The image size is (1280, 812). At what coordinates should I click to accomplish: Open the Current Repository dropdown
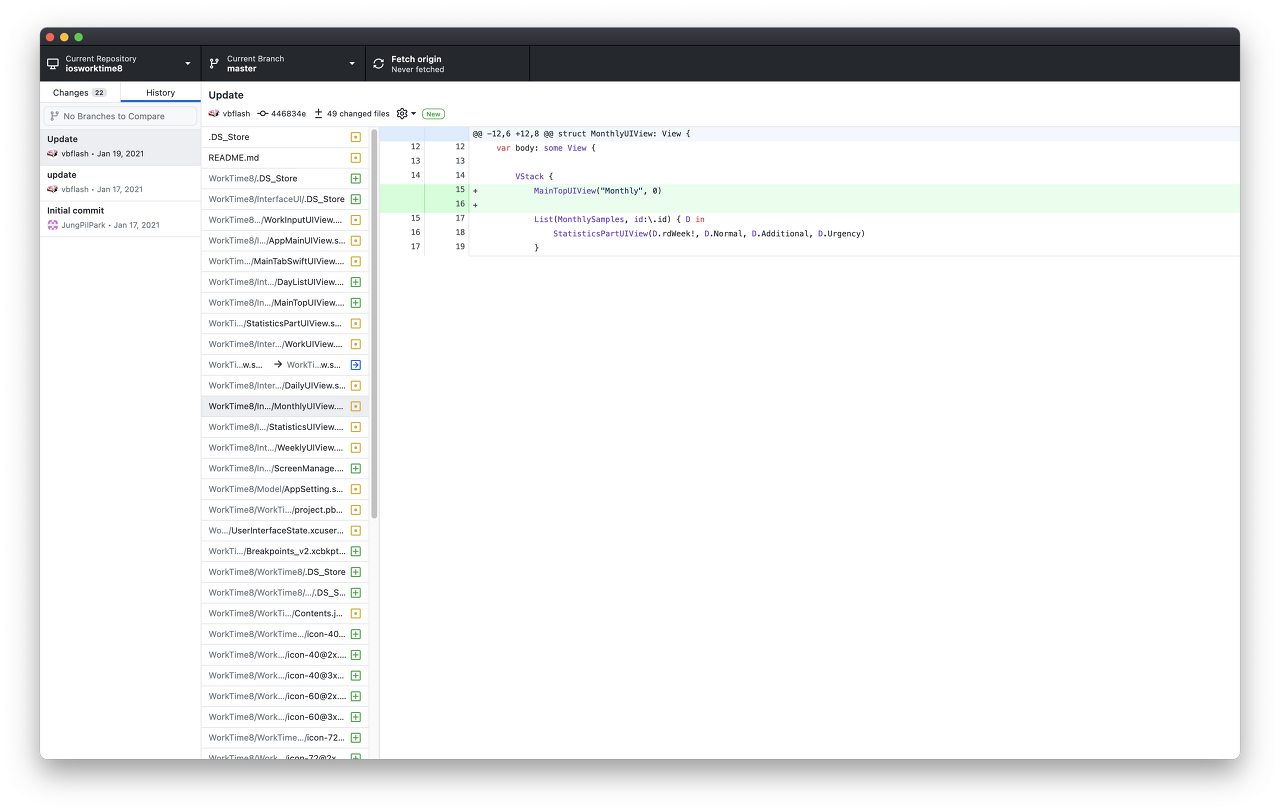point(120,64)
